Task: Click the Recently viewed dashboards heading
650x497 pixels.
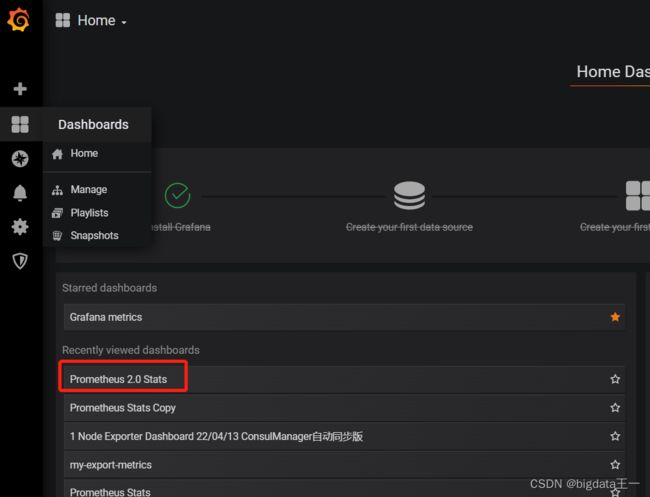Action: pyautogui.click(x=131, y=350)
